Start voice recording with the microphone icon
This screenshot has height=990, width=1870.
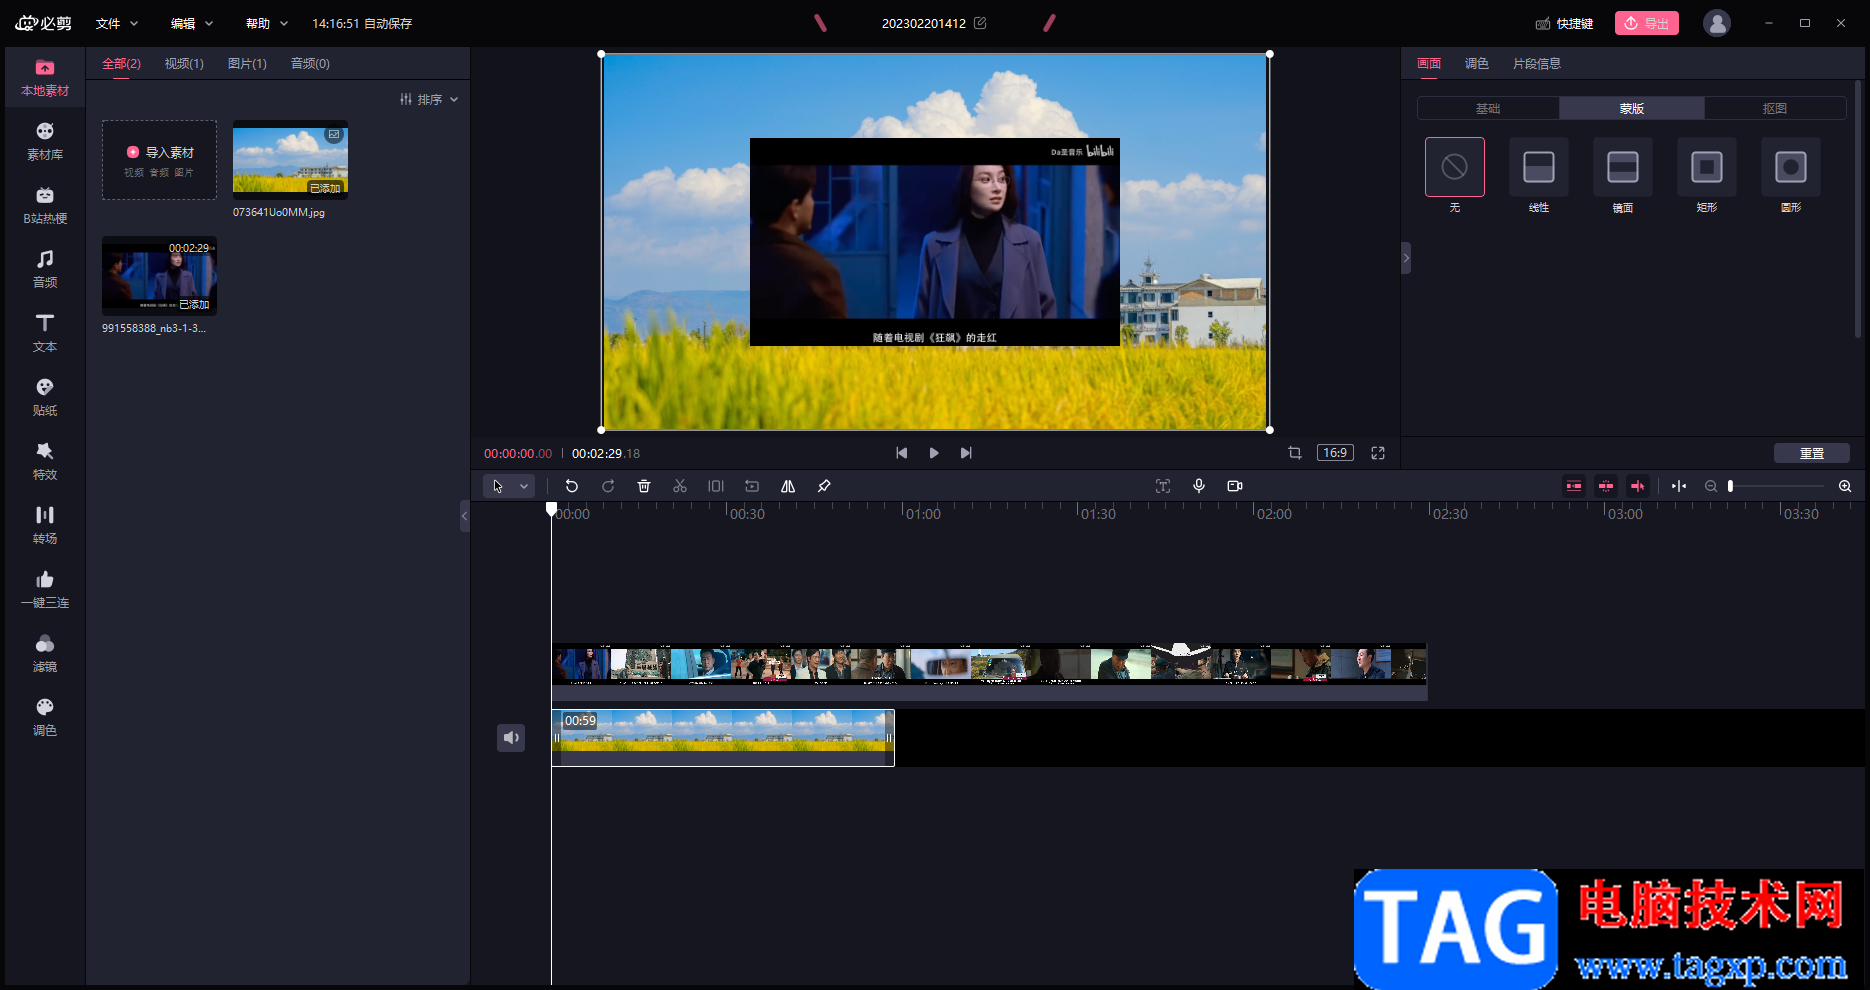pyautogui.click(x=1199, y=486)
